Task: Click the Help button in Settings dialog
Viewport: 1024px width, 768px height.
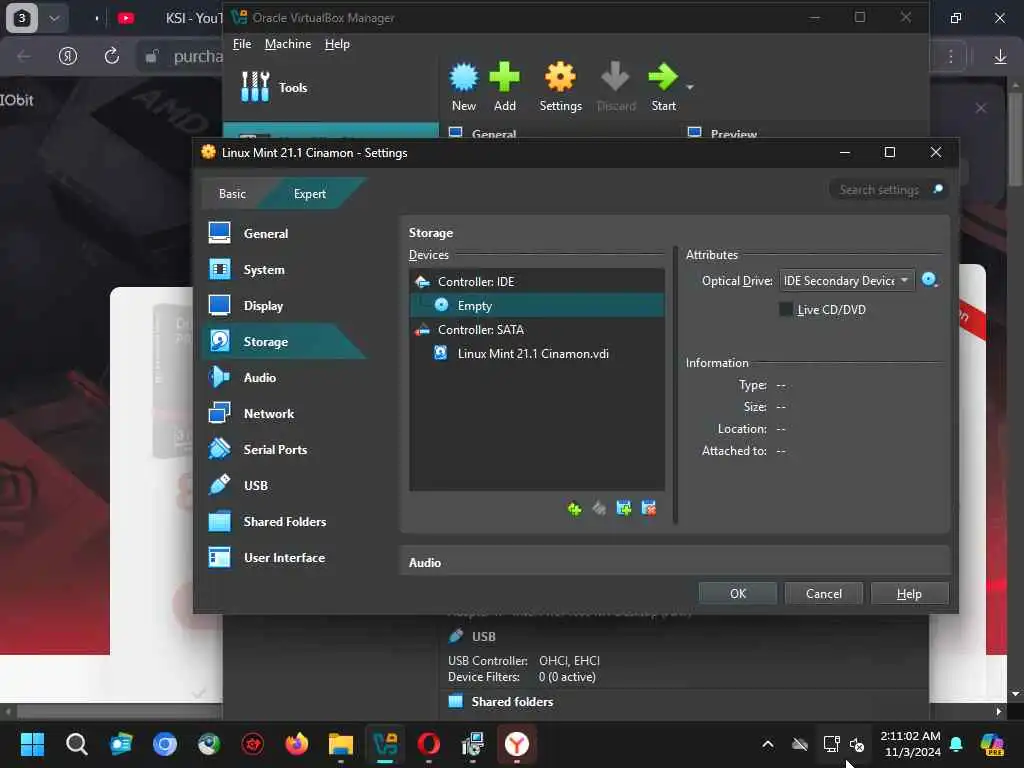Action: click(x=909, y=593)
